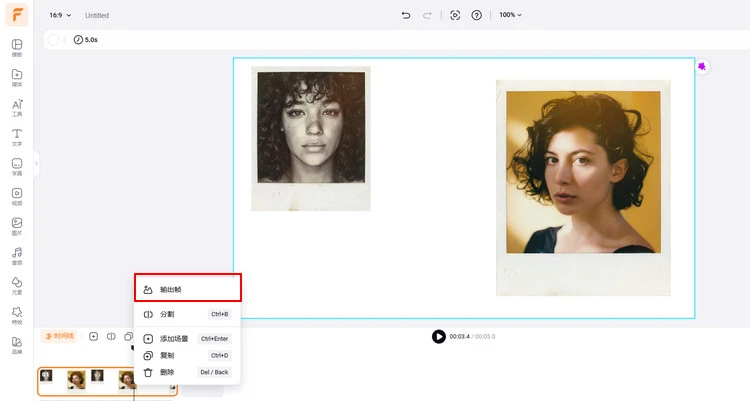Screen dimensions: 750x401
Task: Open the 100% zoom level dropdown
Action: tap(510, 15)
